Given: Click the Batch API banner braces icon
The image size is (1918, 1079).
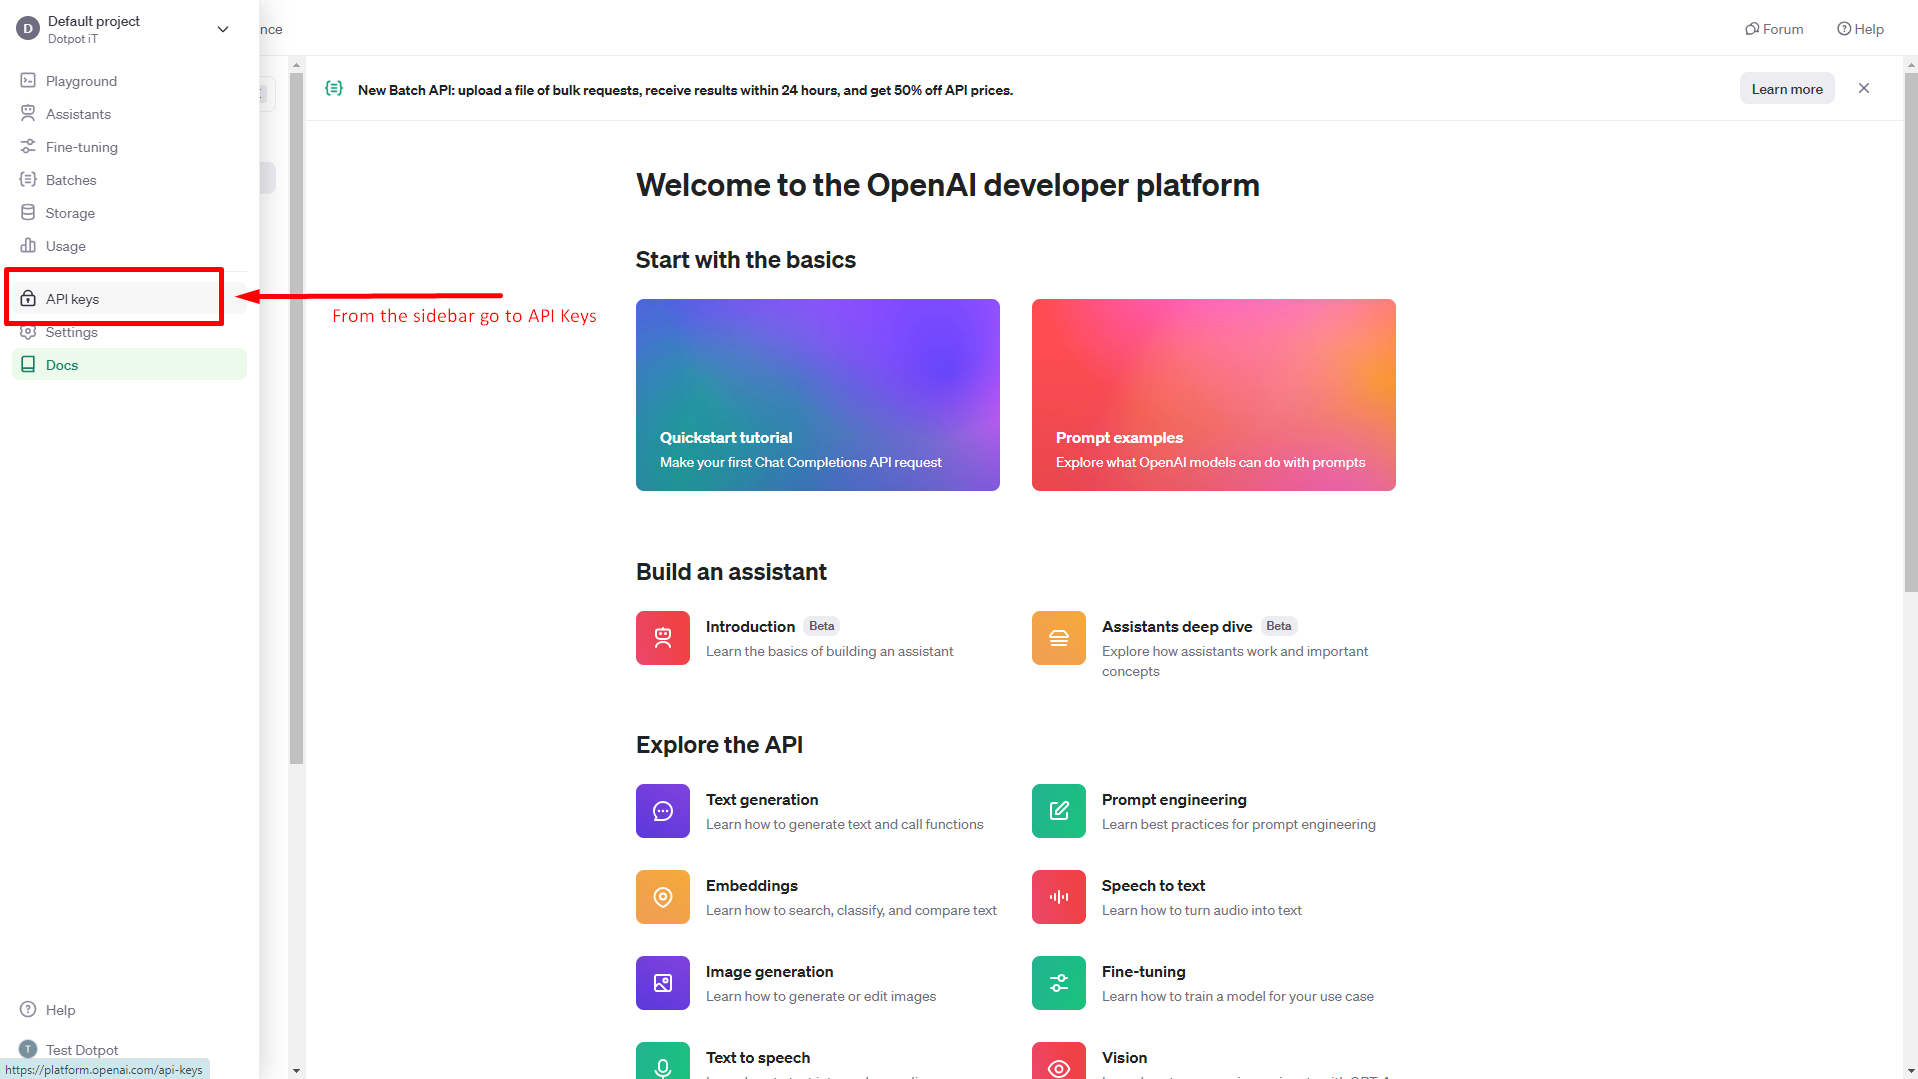Looking at the screenshot, I should pyautogui.click(x=334, y=88).
